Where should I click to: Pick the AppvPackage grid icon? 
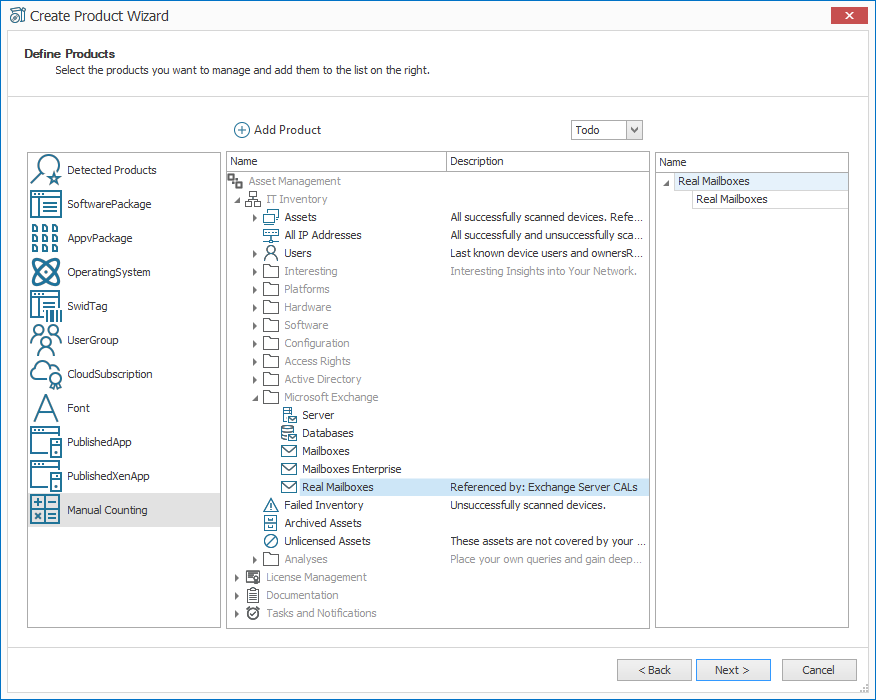pos(46,238)
